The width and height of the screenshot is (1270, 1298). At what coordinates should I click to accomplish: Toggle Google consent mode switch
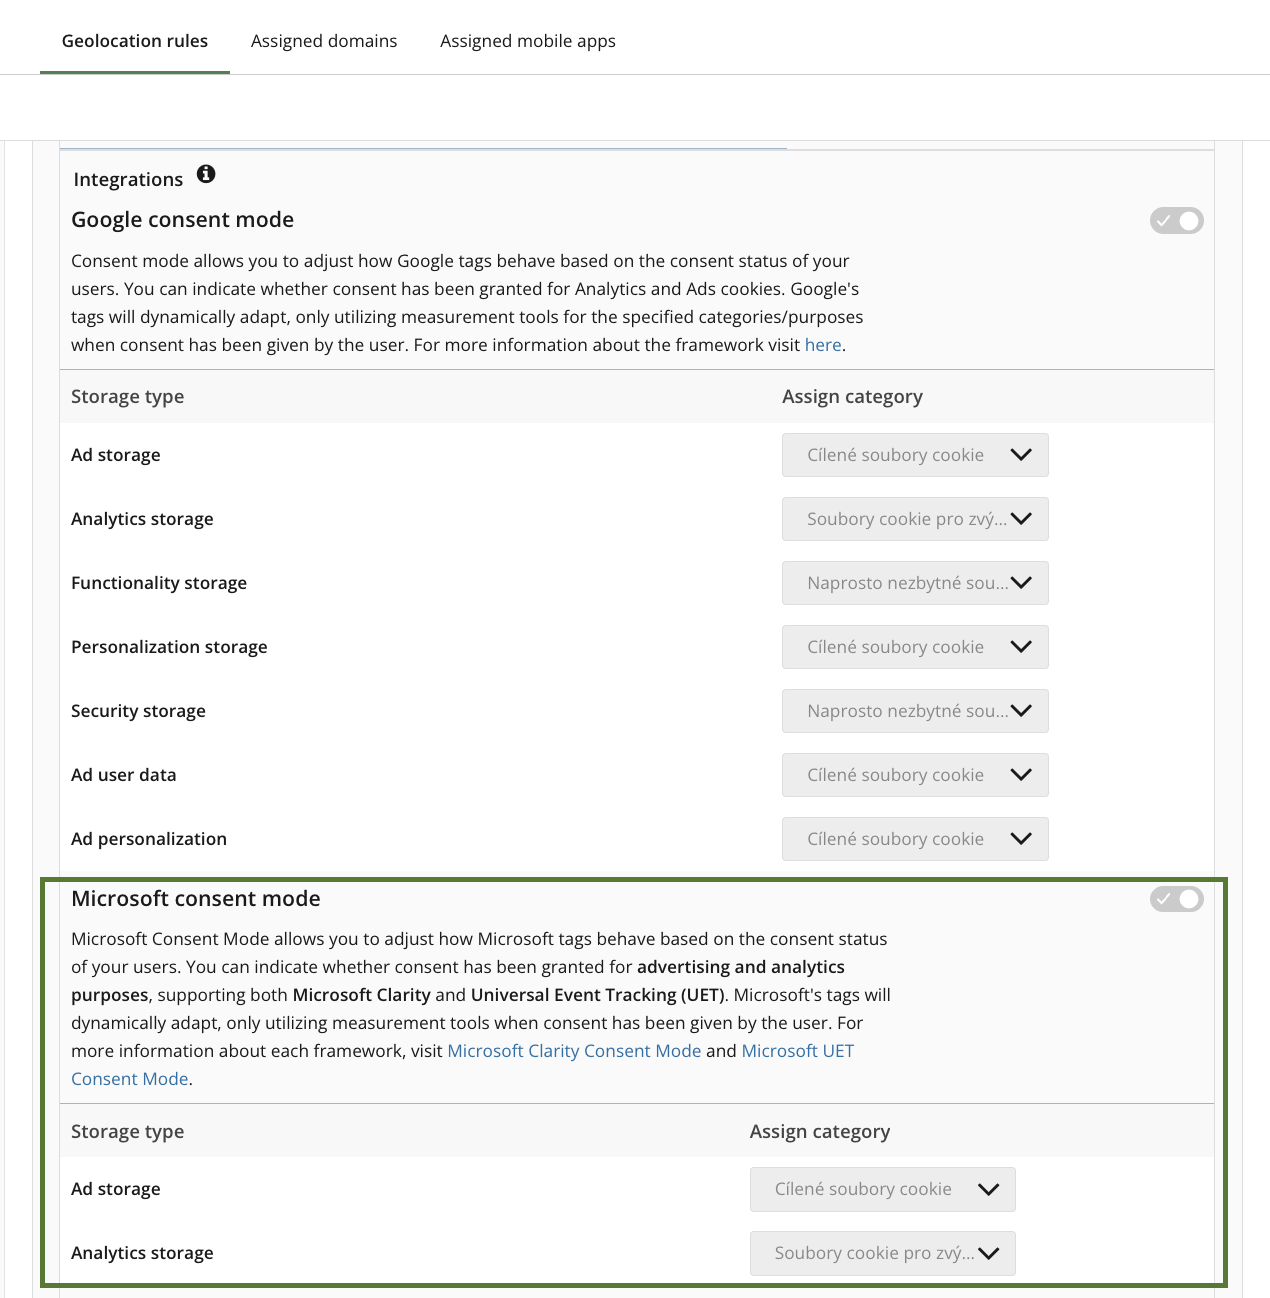point(1176,221)
